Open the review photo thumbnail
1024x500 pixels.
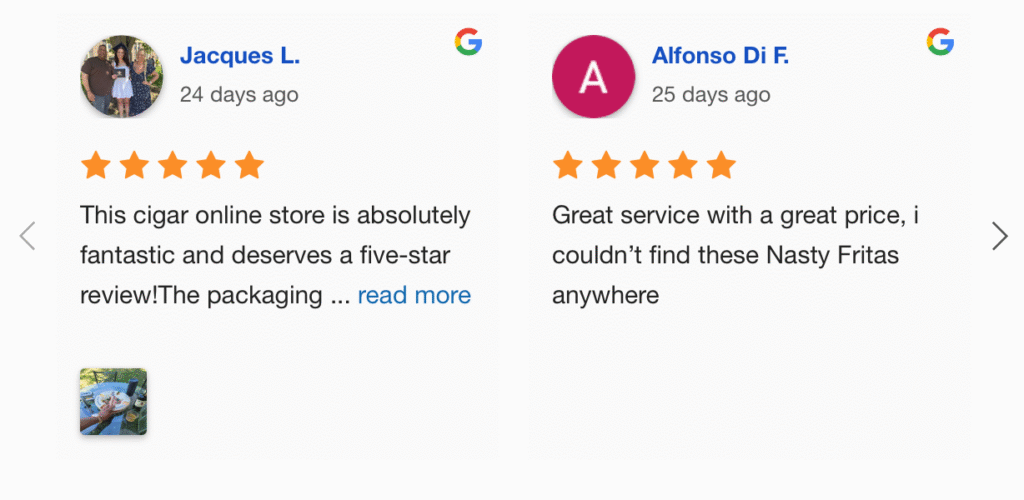114,401
